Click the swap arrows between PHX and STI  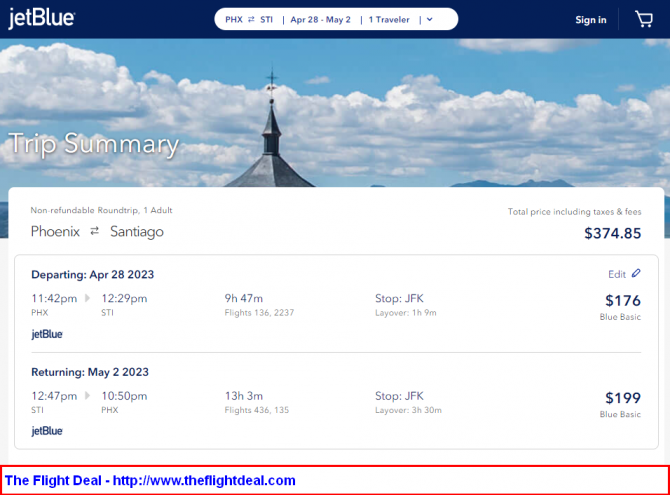(251, 20)
